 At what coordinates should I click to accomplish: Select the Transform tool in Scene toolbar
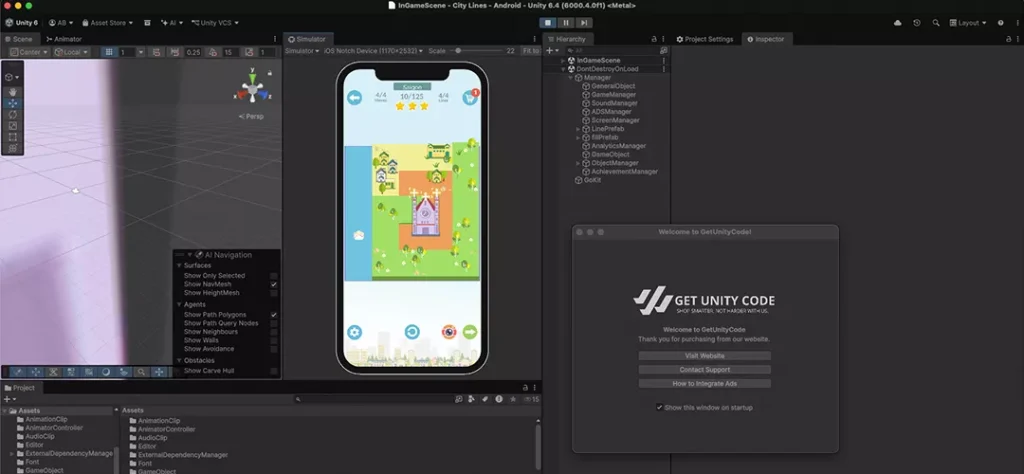point(12,148)
